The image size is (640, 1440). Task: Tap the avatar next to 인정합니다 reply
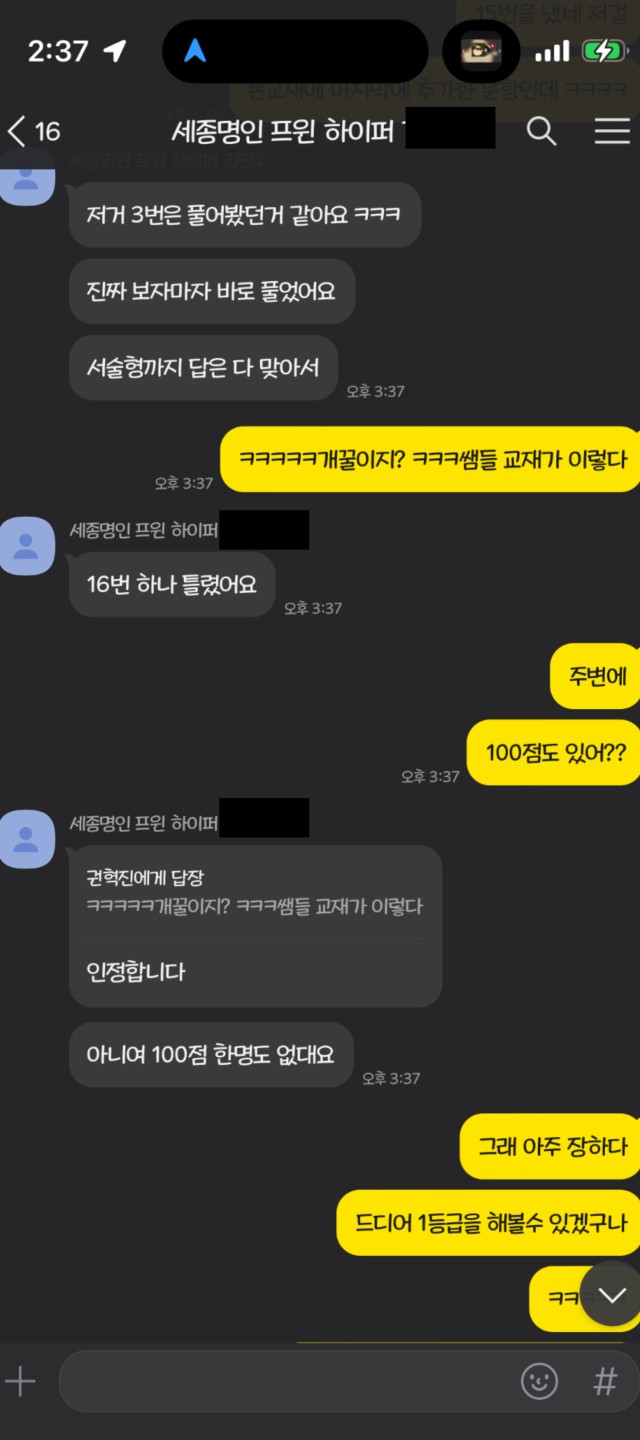coord(27,838)
